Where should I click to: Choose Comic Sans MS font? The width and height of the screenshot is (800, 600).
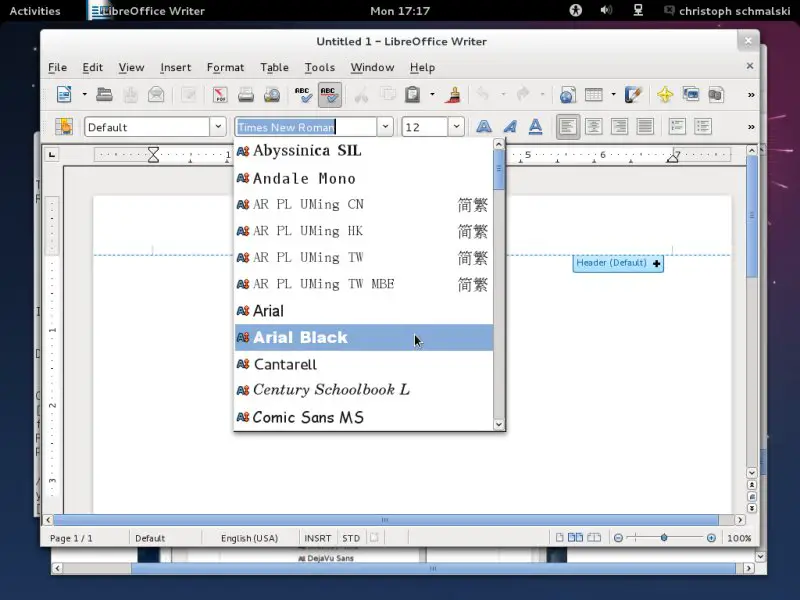tap(364, 417)
